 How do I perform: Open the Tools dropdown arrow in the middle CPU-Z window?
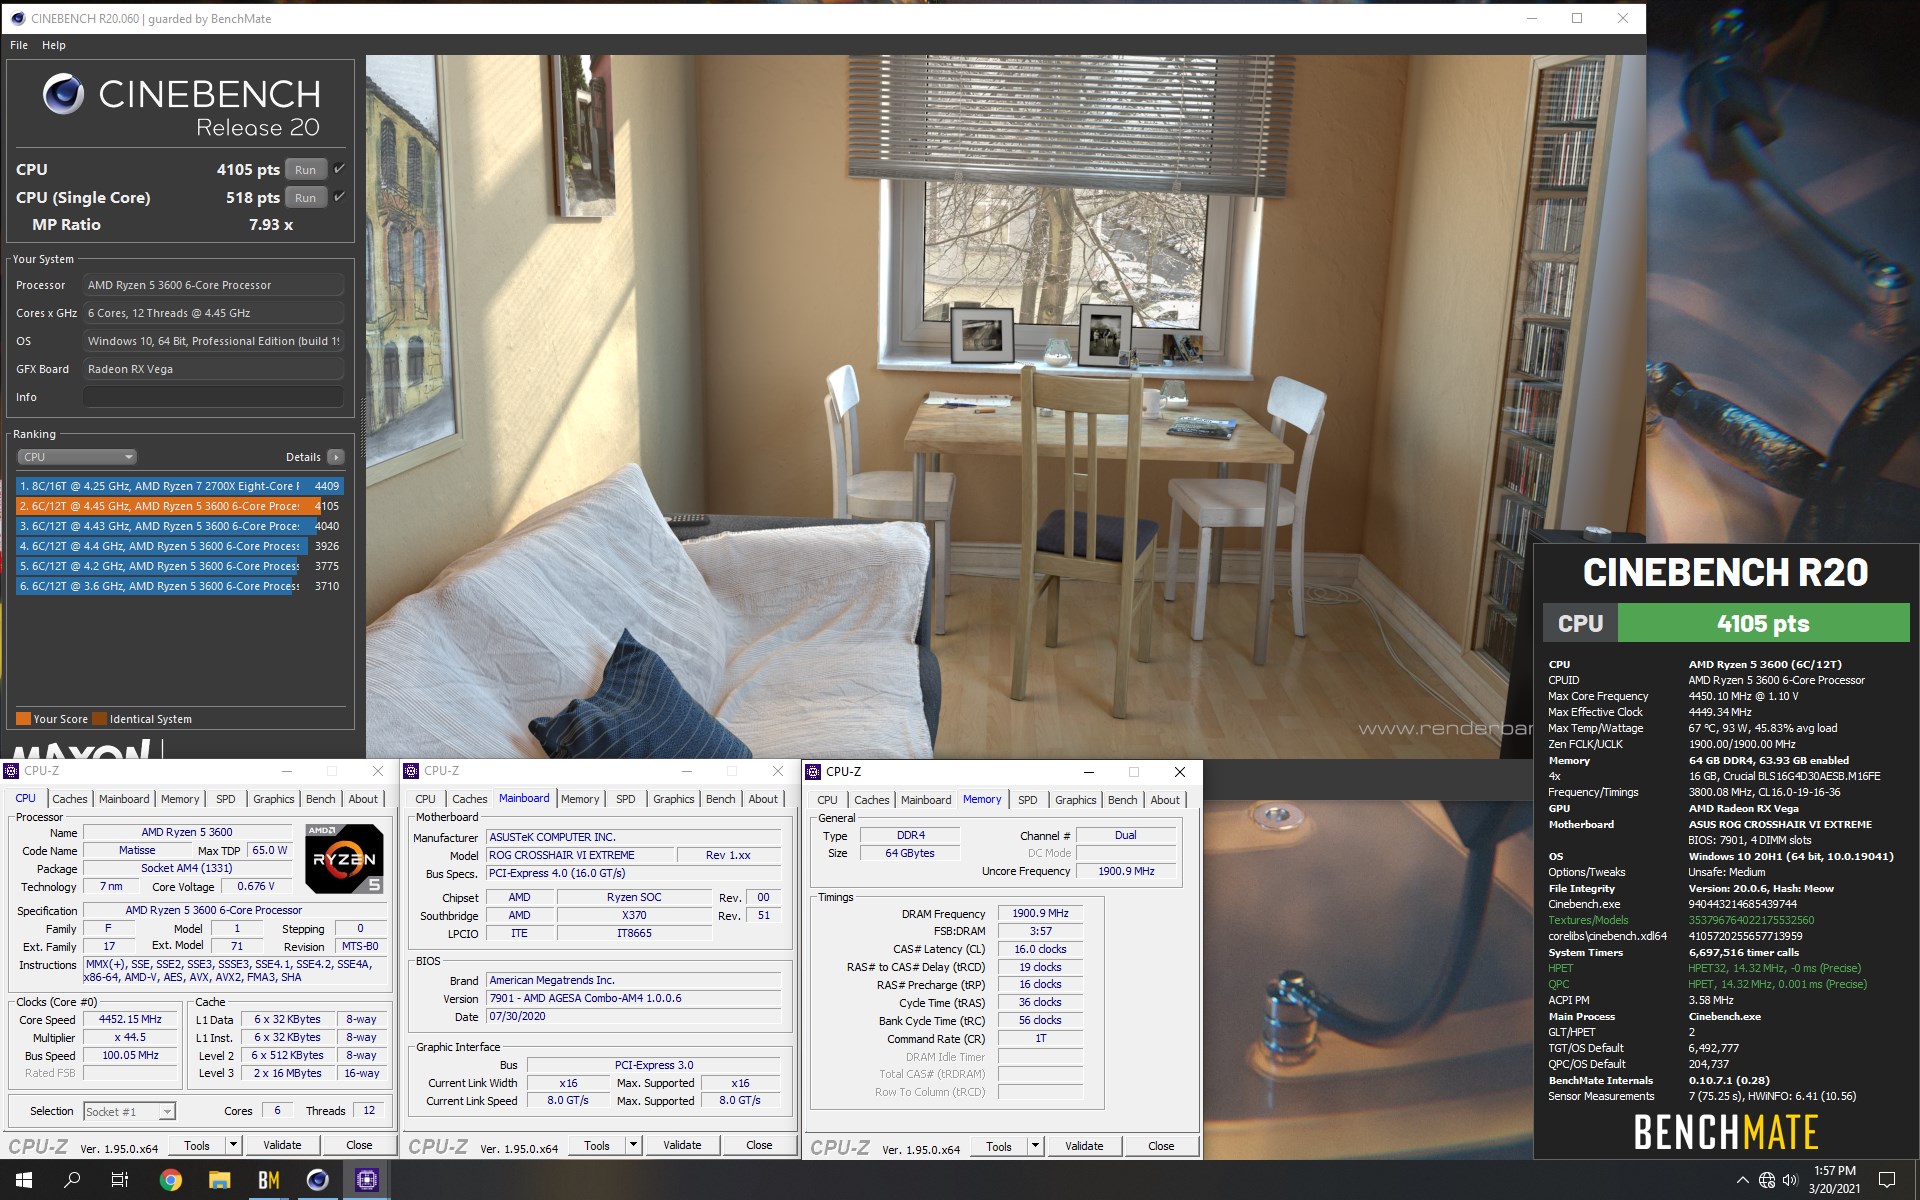click(633, 1145)
